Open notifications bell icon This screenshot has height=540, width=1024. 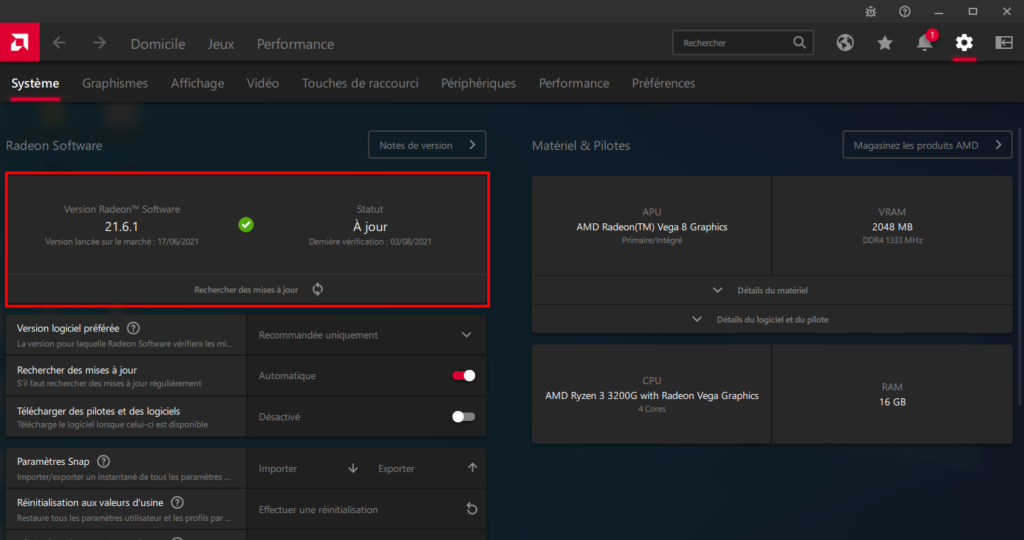point(925,42)
